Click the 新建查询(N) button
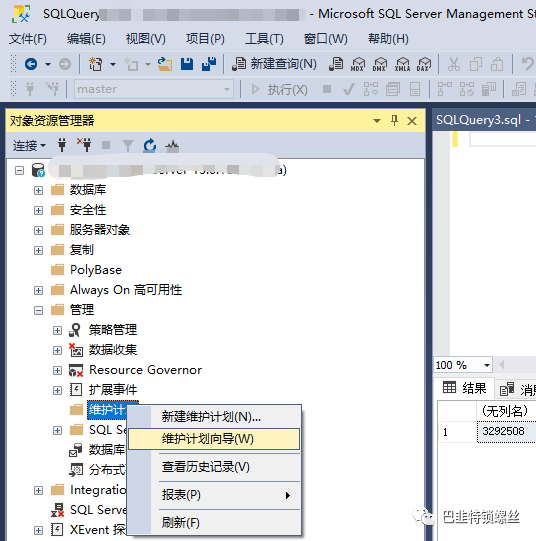536x541 pixels. tap(274, 64)
